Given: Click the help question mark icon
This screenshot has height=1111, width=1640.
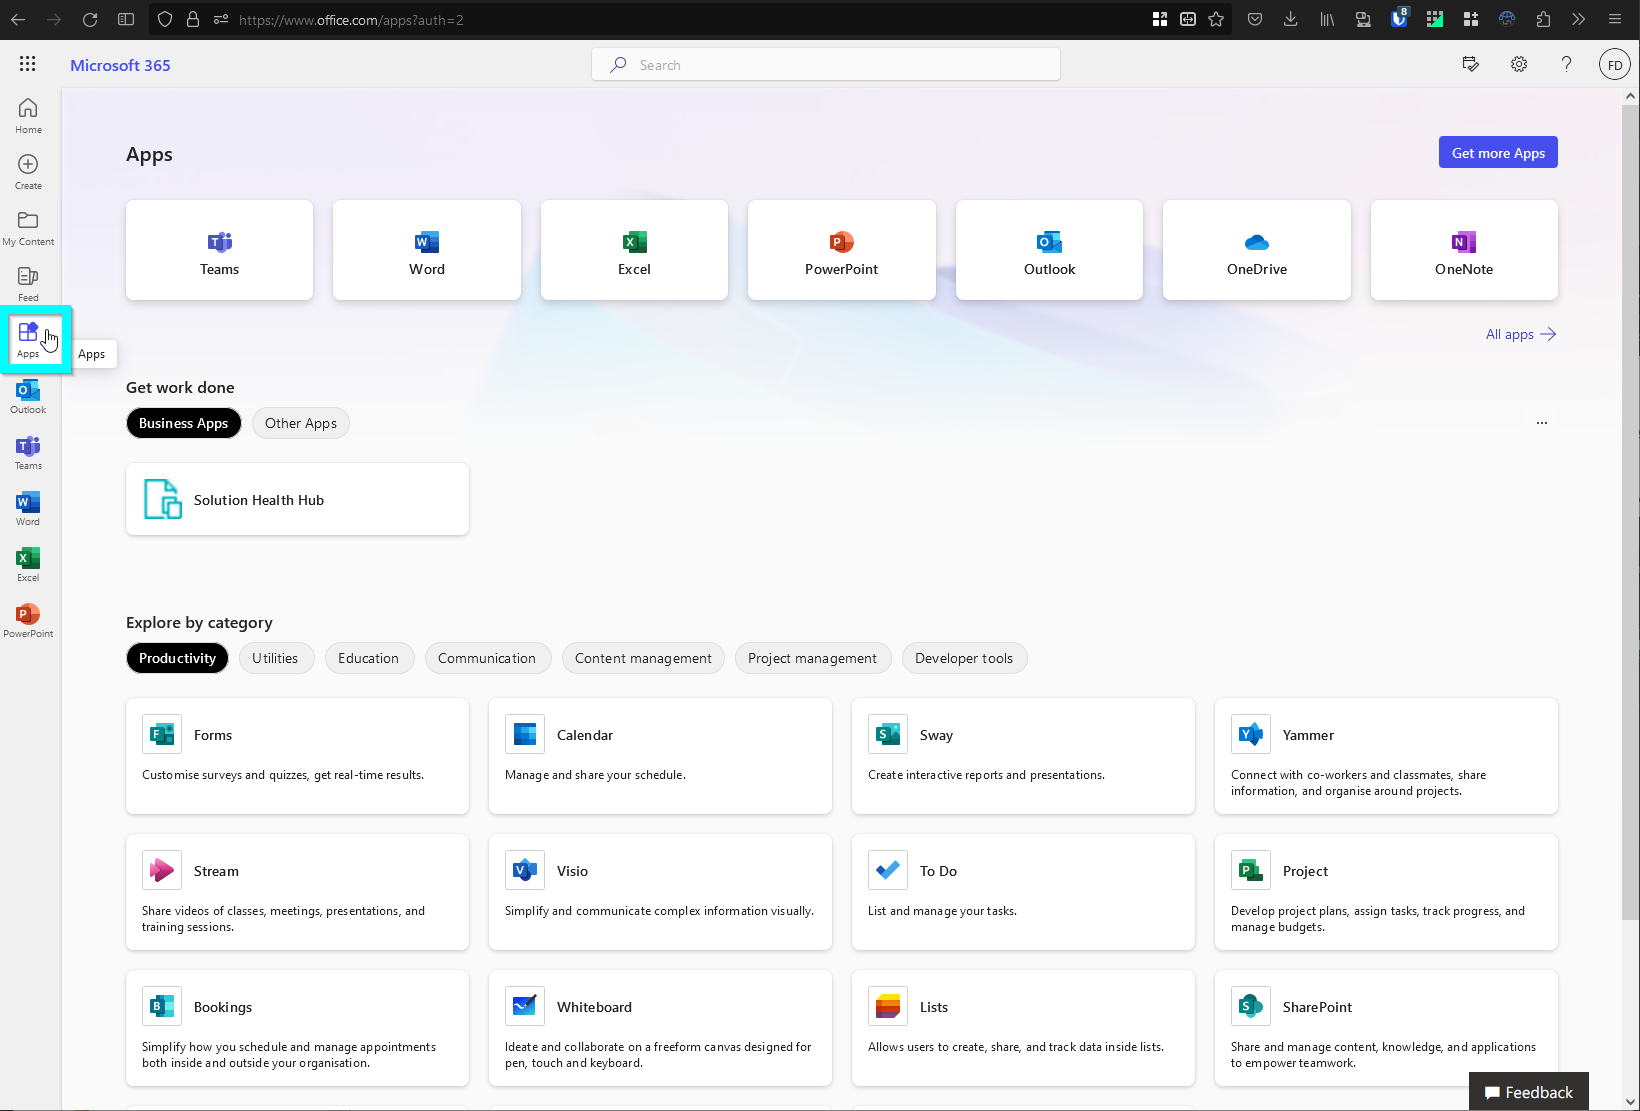Looking at the screenshot, I should click(1566, 64).
